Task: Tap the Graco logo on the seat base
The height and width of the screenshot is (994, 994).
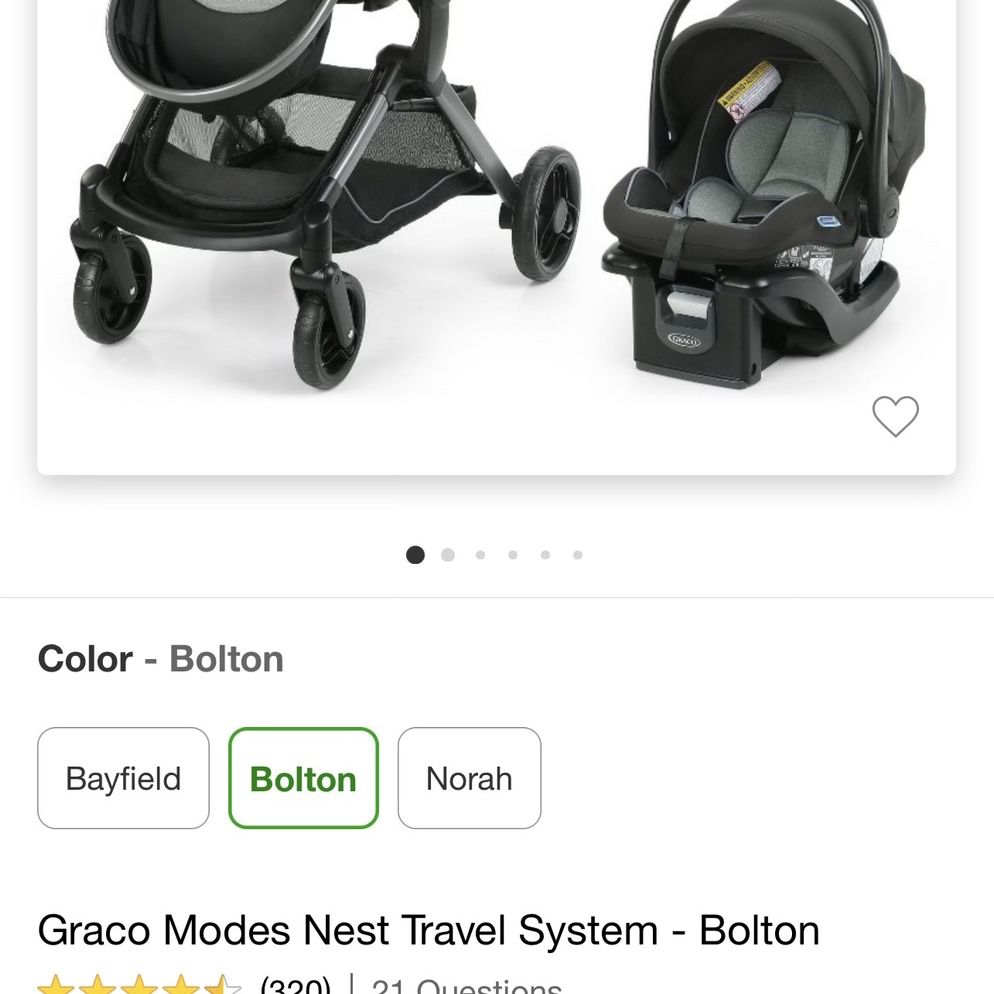Action: pos(684,340)
